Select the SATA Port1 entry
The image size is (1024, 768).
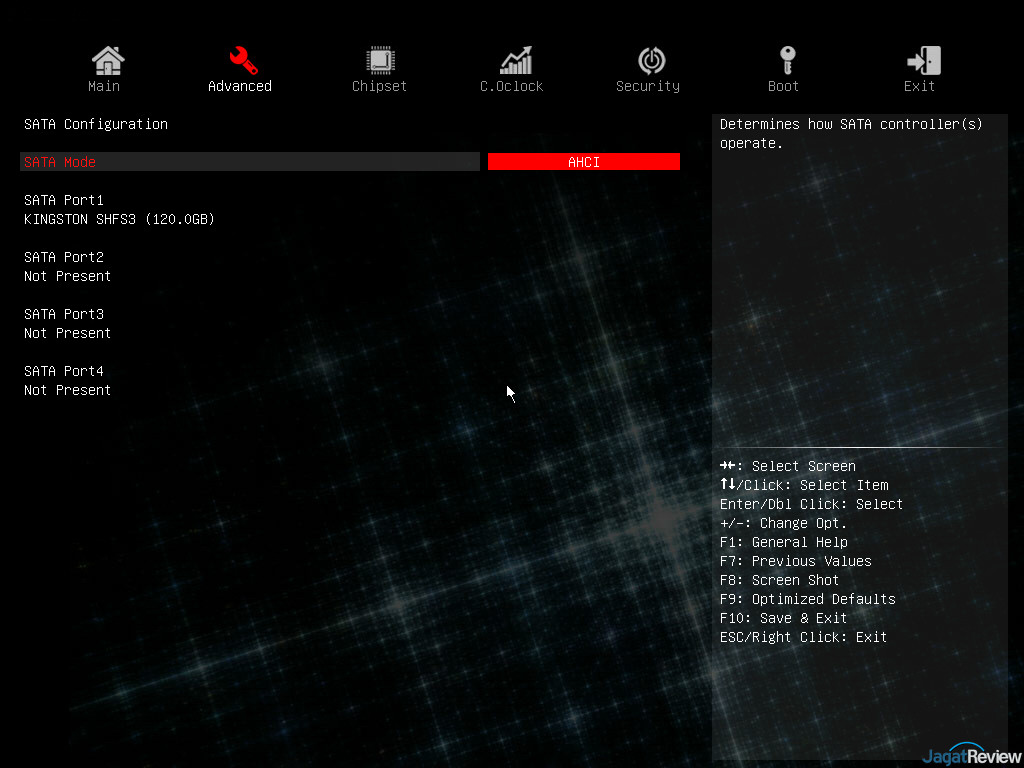coord(64,200)
